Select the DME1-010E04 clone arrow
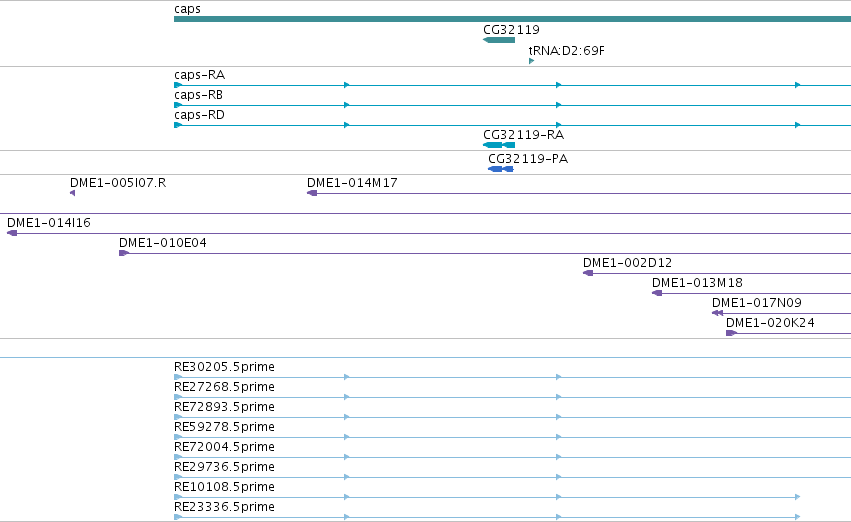 coord(124,253)
